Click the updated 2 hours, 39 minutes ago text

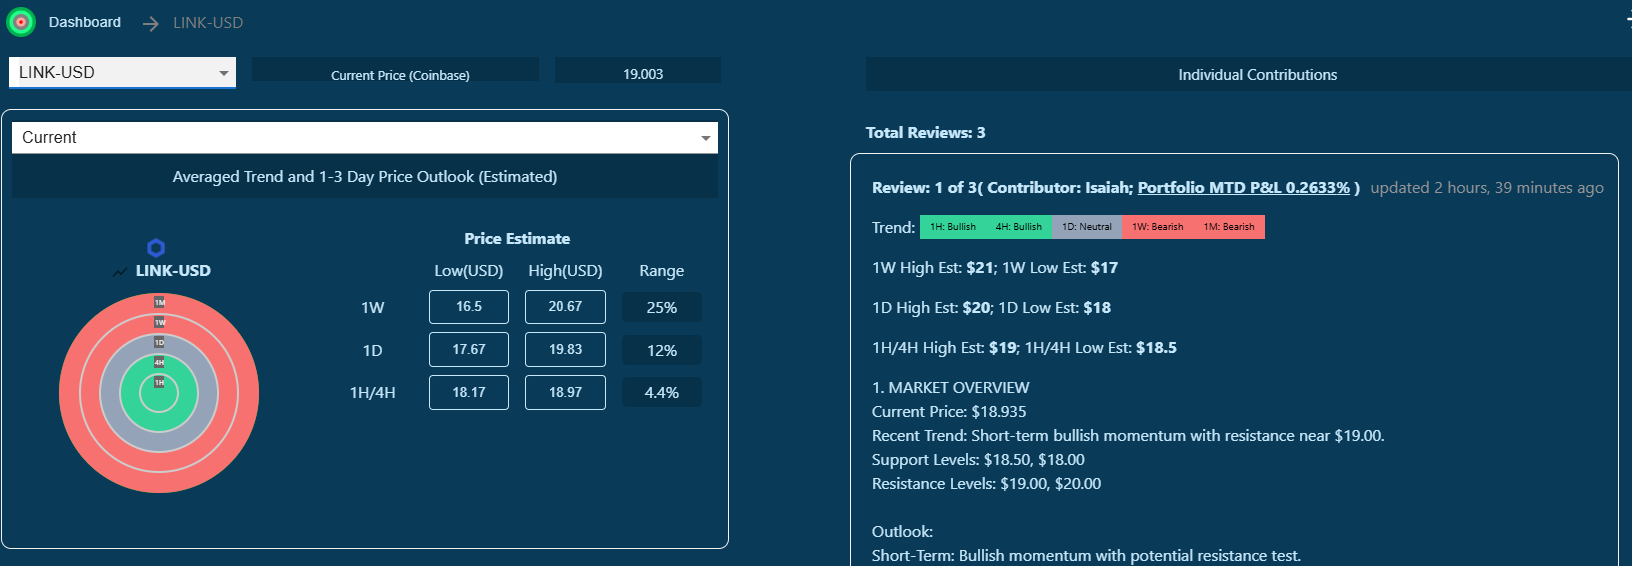[1487, 188]
